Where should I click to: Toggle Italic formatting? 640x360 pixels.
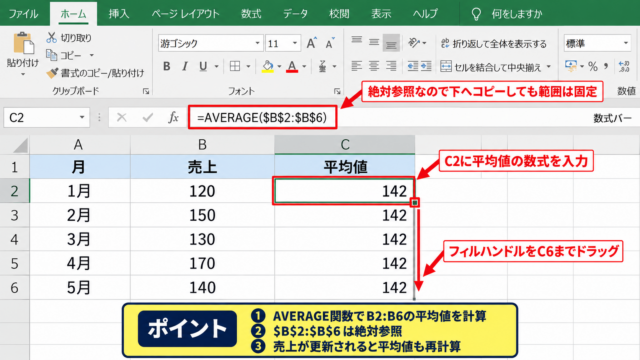pos(184,66)
